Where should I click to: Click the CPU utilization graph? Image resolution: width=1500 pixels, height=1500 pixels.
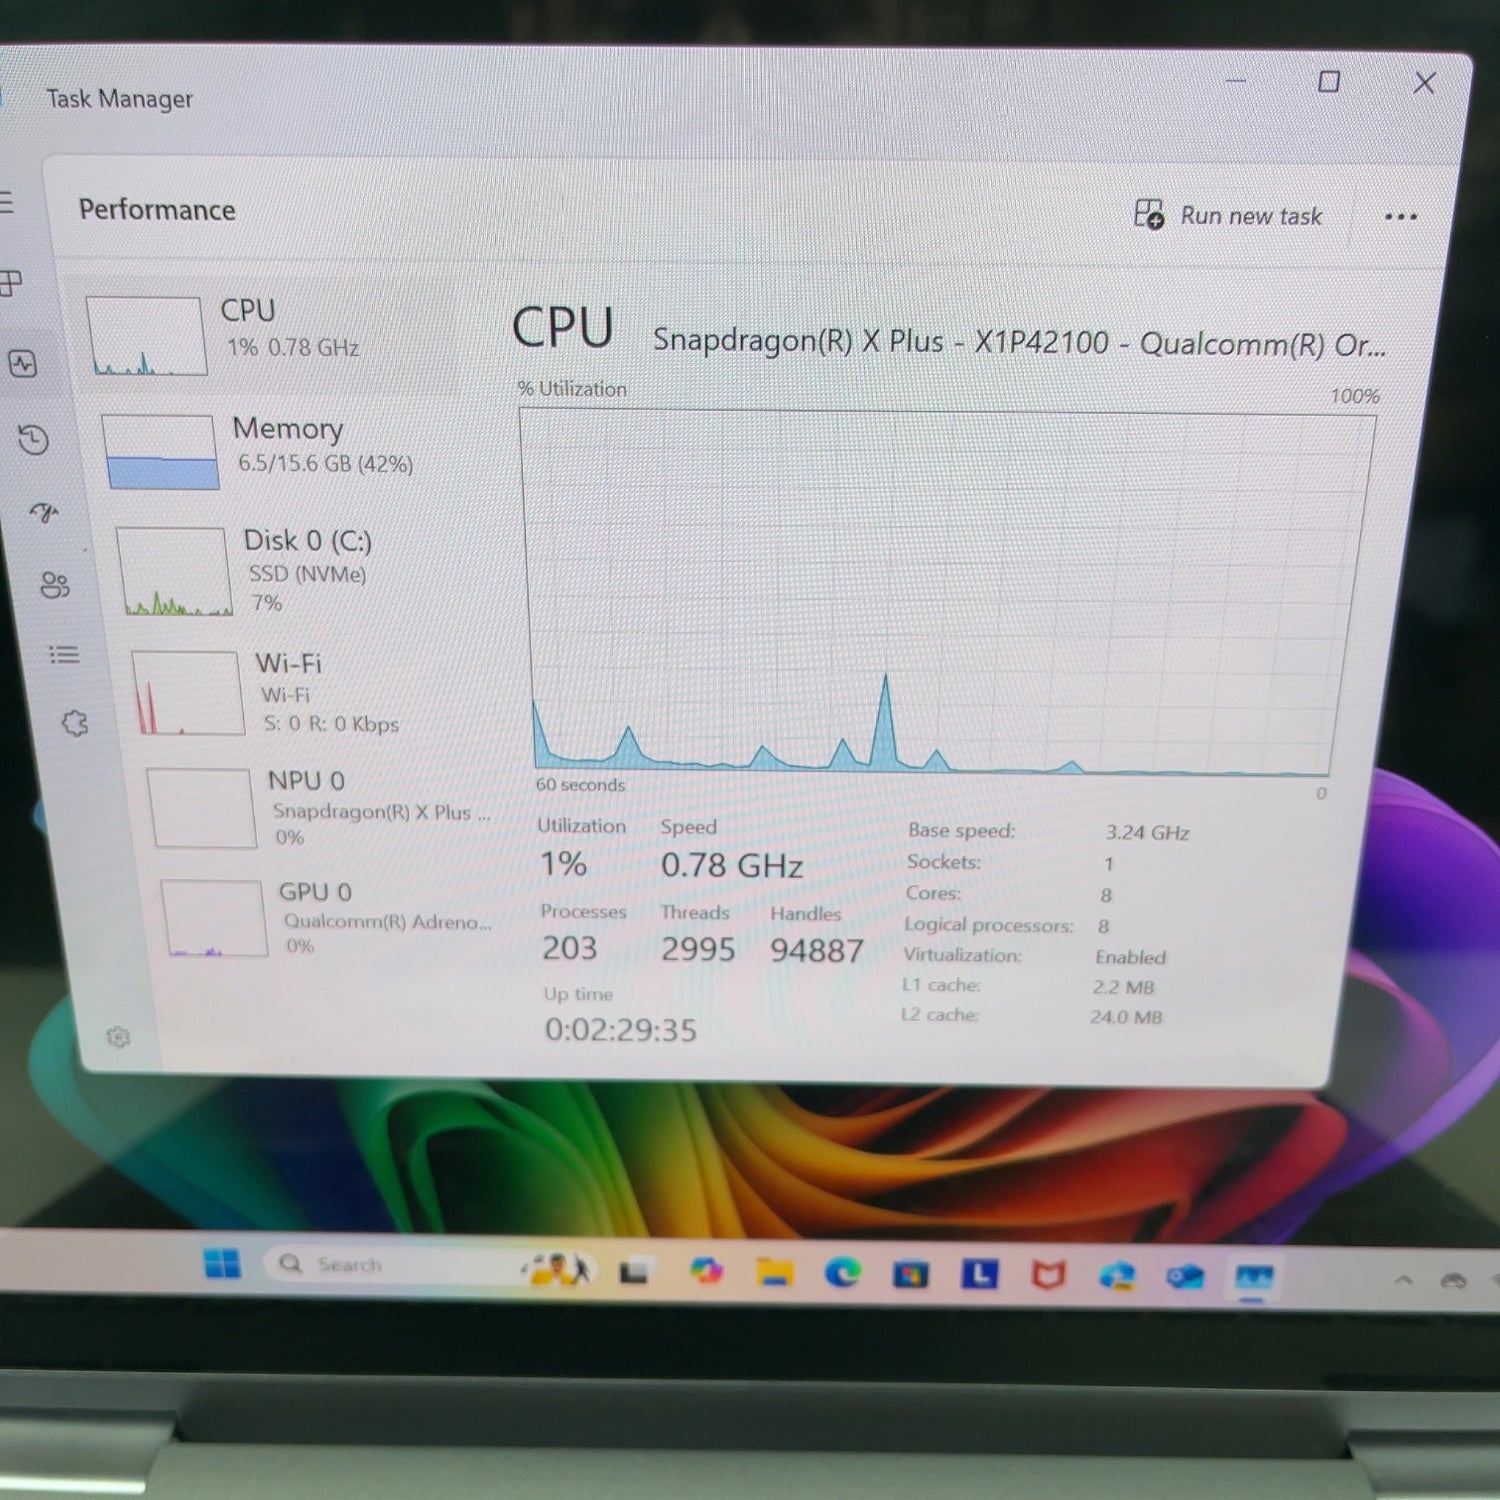(945, 593)
